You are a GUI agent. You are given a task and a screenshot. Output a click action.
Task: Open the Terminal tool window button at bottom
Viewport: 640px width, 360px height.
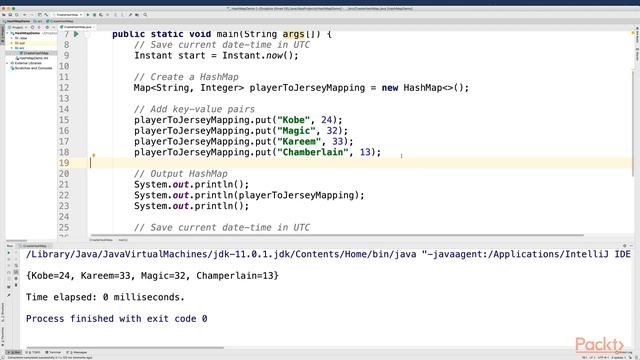(53, 352)
